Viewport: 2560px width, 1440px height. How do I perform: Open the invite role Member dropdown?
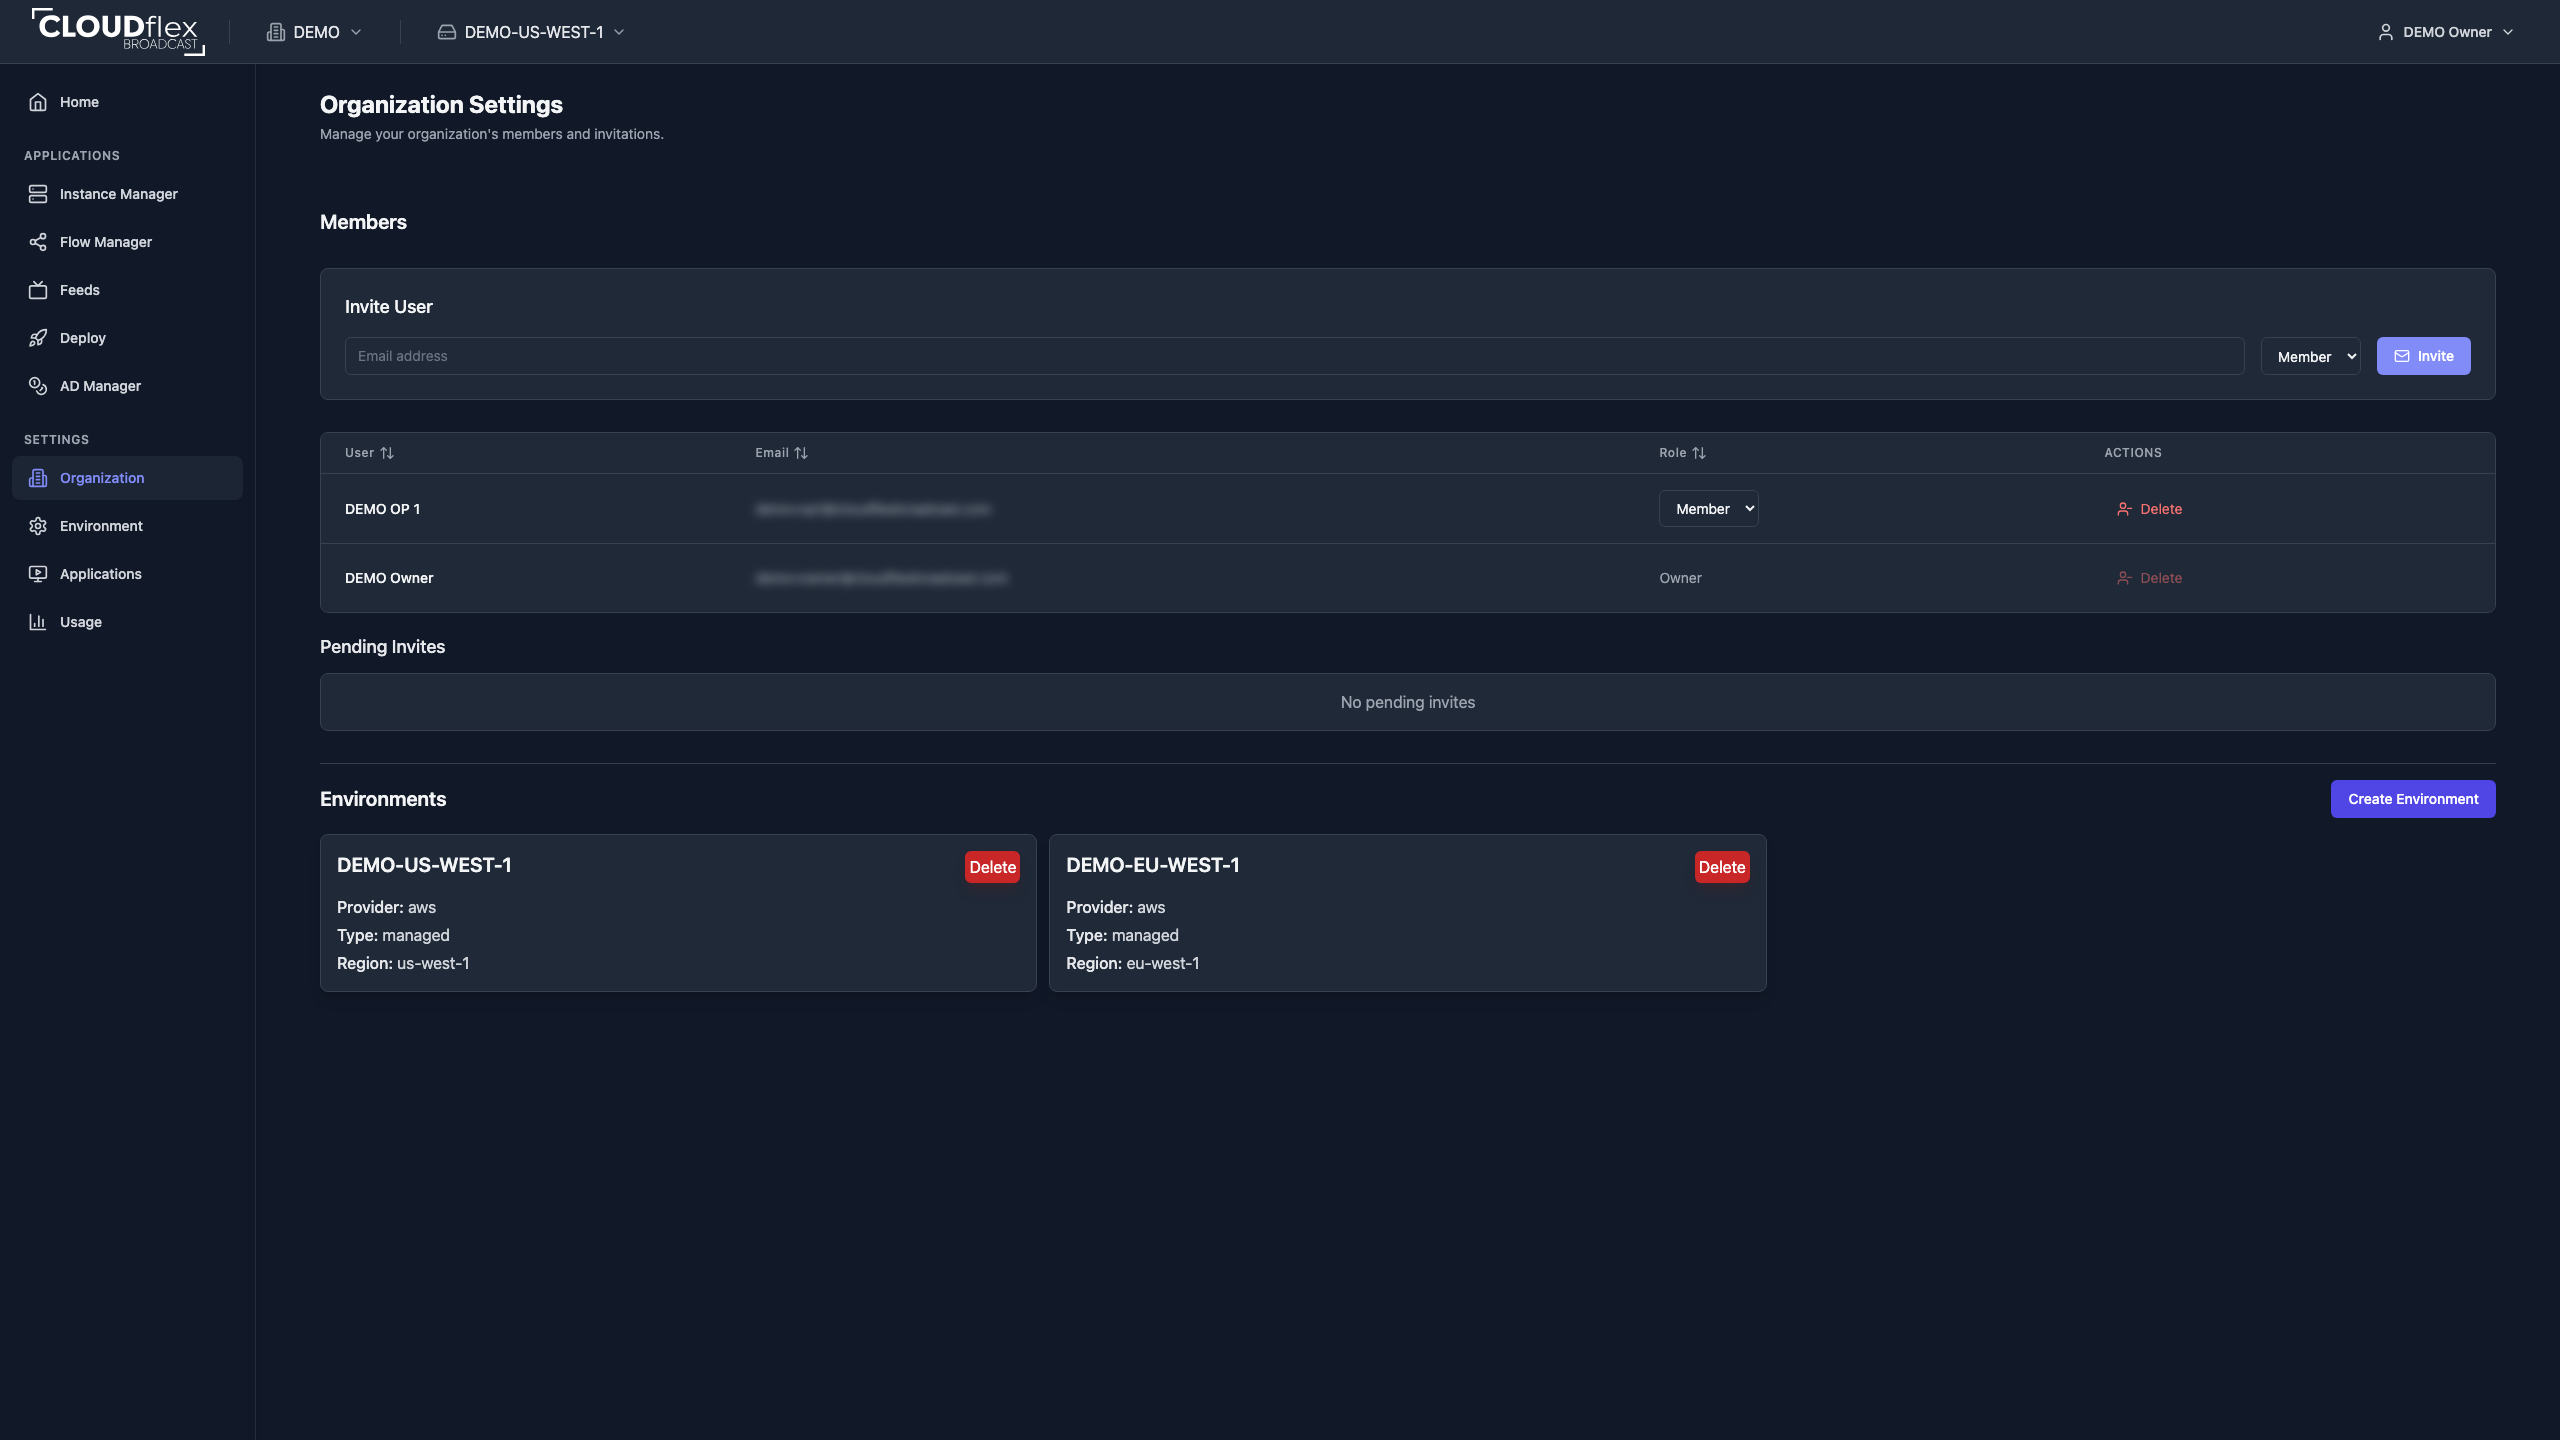[x=2310, y=356]
